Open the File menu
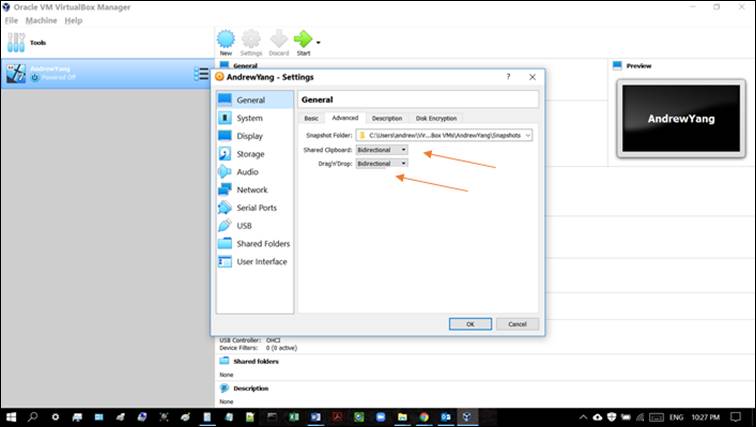This screenshot has width=756, height=427. (11, 20)
